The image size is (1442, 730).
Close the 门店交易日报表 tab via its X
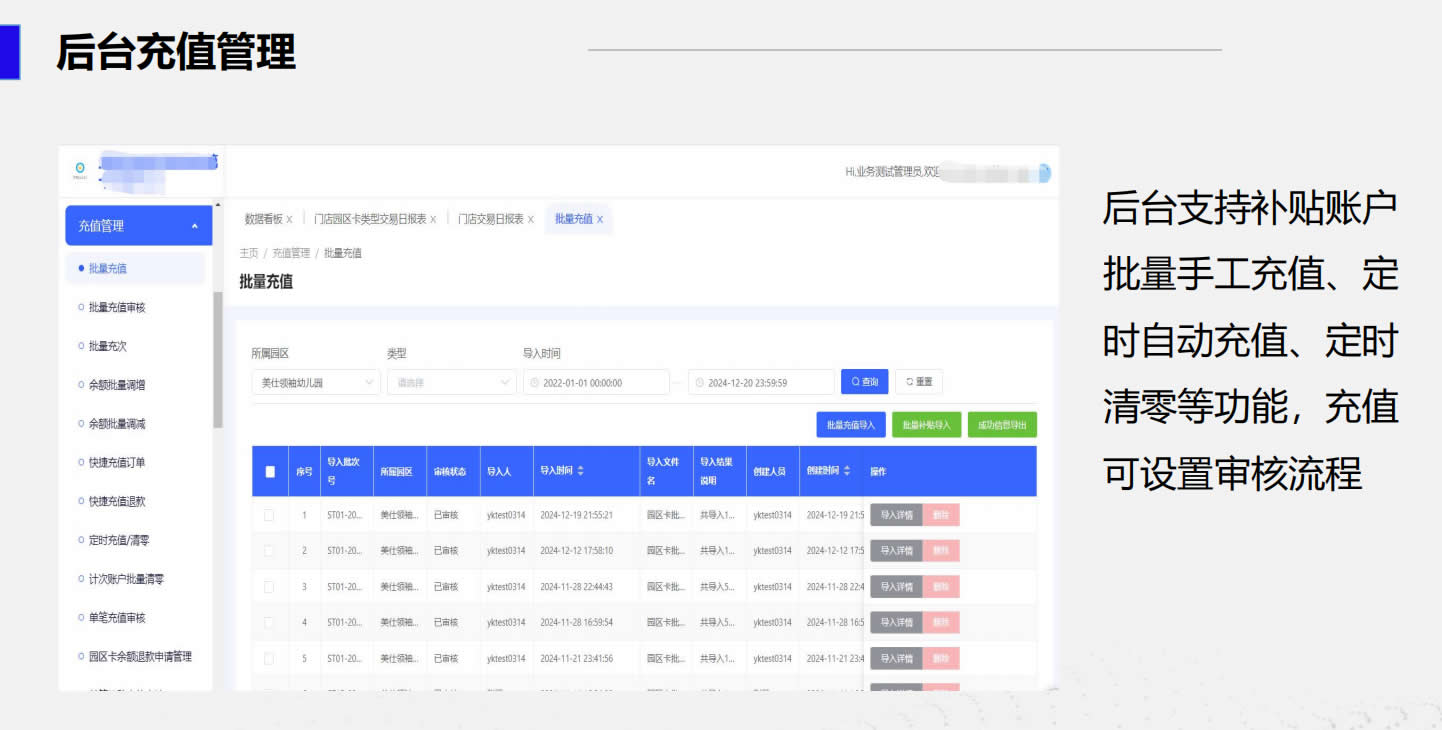531,219
